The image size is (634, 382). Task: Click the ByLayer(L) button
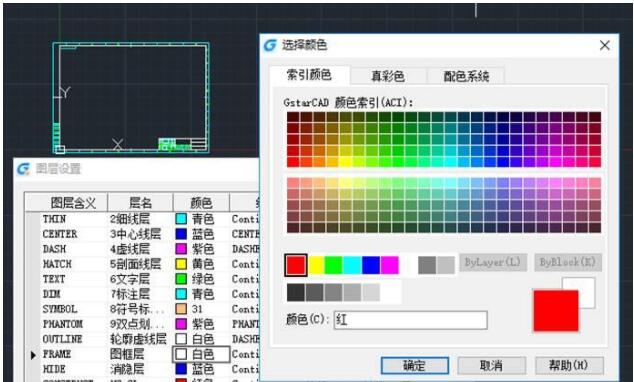tap(493, 262)
